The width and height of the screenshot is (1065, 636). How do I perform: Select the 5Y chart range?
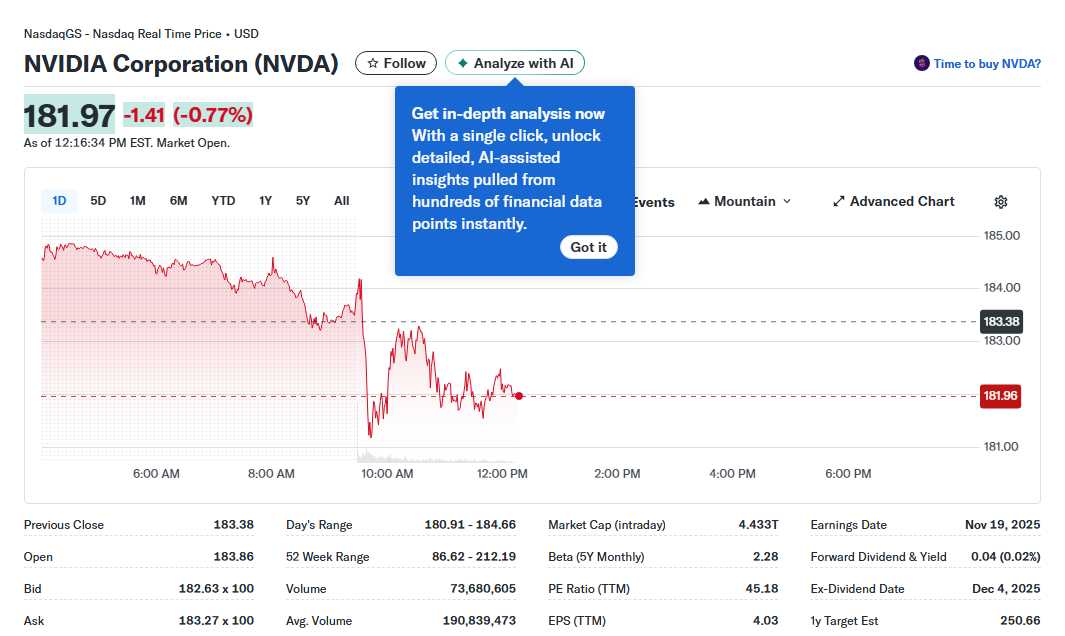point(303,201)
